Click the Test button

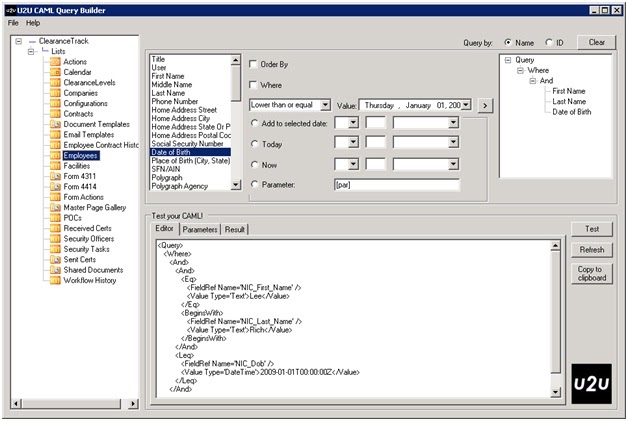click(x=592, y=229)
